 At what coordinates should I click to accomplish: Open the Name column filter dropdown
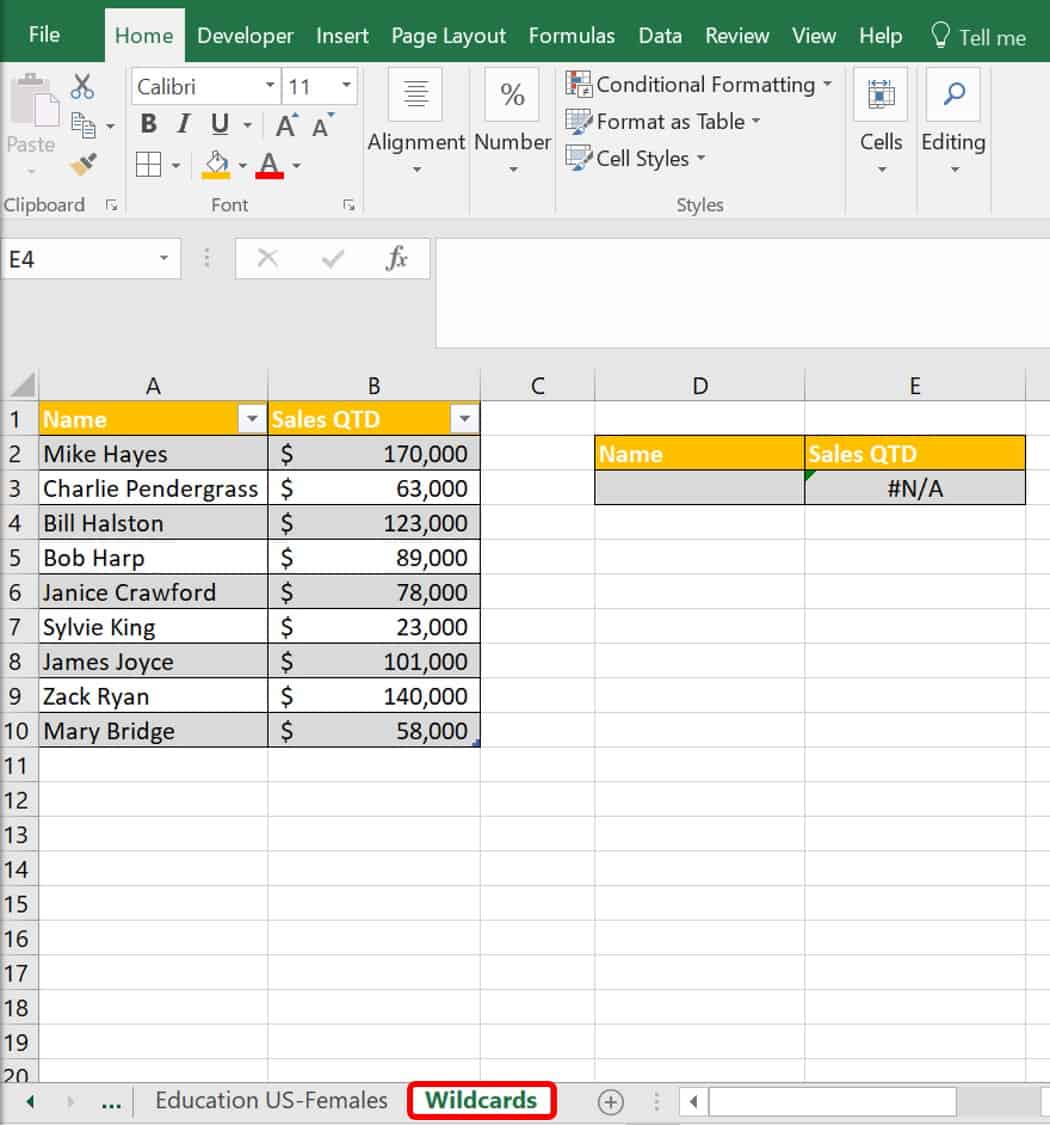[253, 420]
